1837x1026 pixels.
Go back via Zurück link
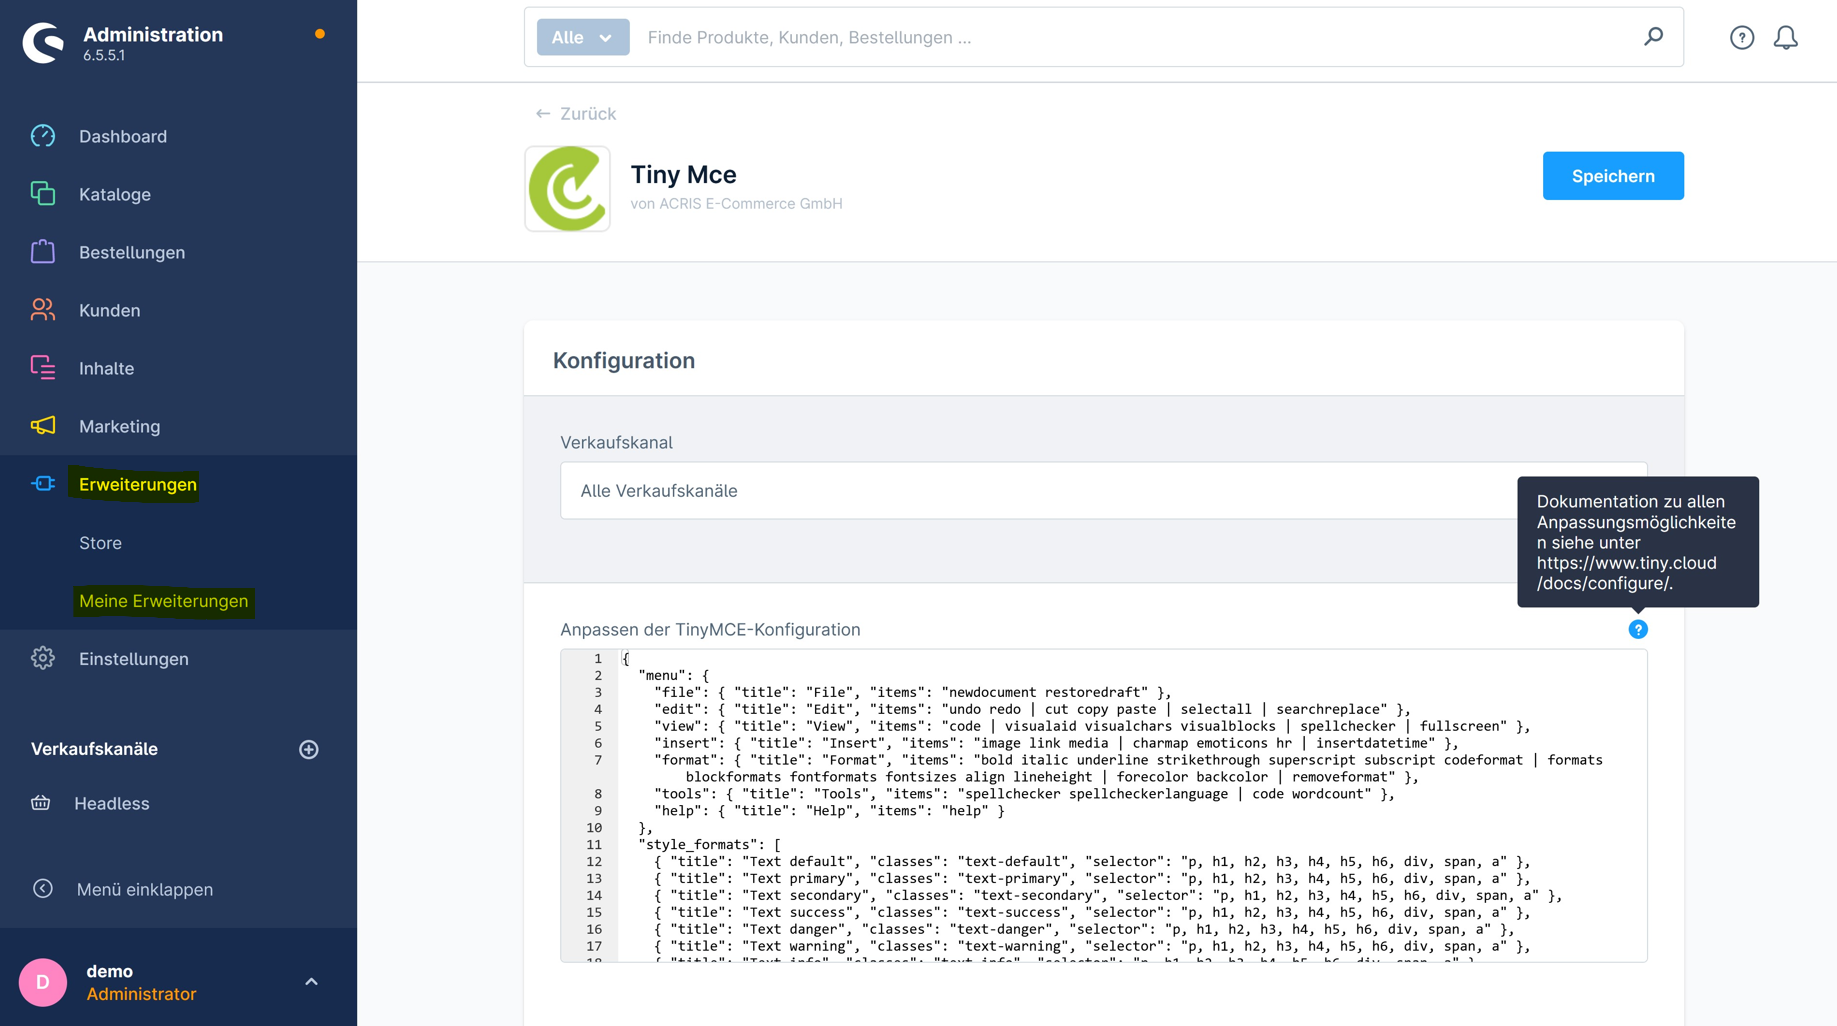tap(576, 113)
